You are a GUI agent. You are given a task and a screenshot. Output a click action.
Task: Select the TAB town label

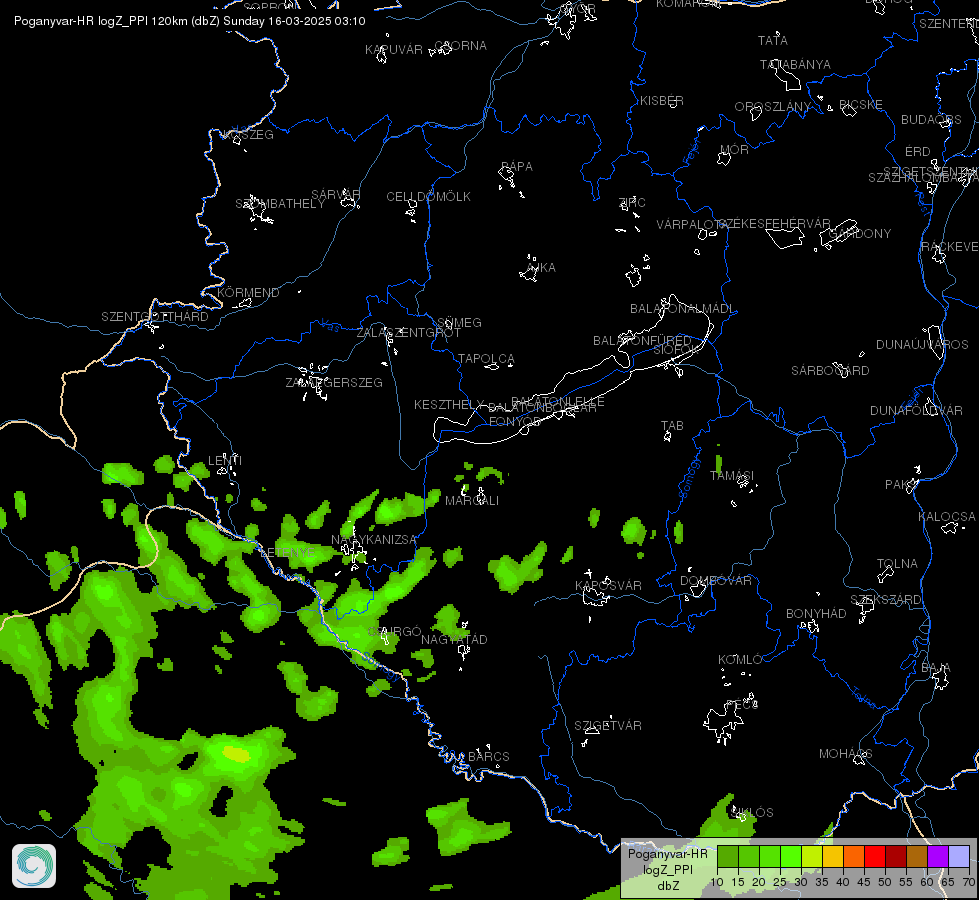(672, 426)
